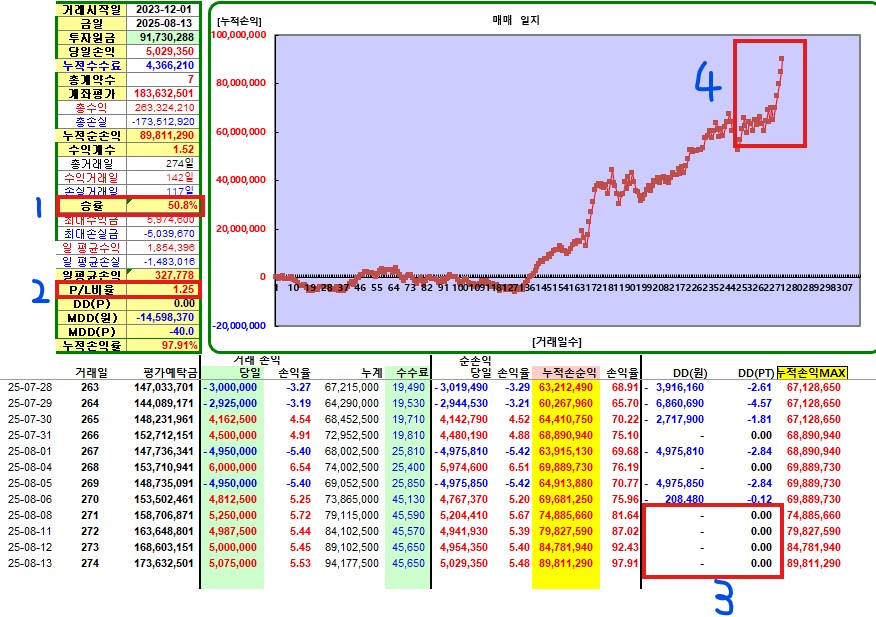Select the 2023-12-01 trade start date cell
Image resolution: width=876 pixels, height=617 pixels.
[163, 9]
